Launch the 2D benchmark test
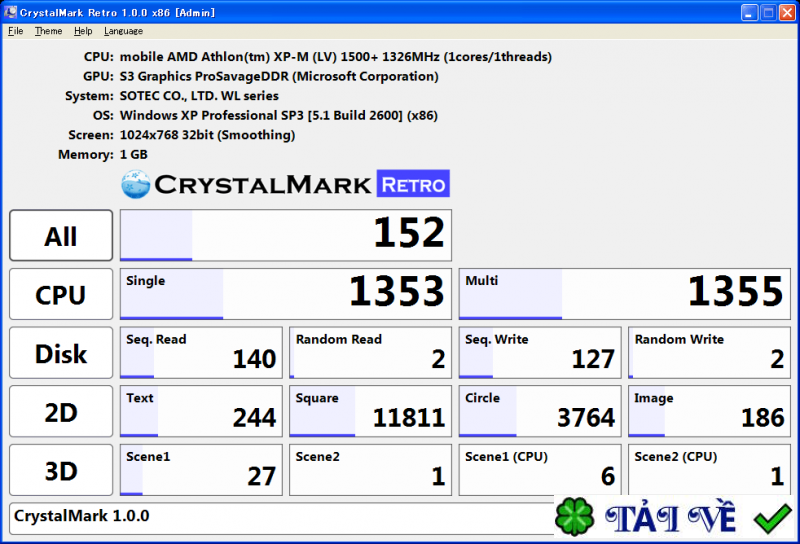Viewport: 800px width, 544px height. pos(61,412)
